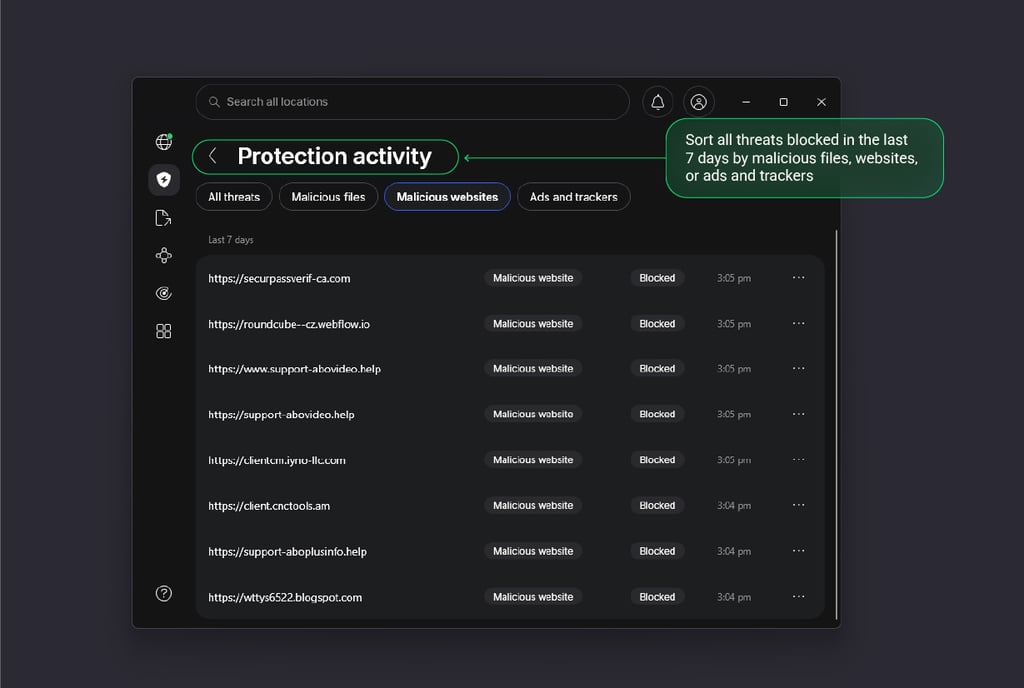Select https://roundcube--cz.webflow.io entry

click(289, 324)
